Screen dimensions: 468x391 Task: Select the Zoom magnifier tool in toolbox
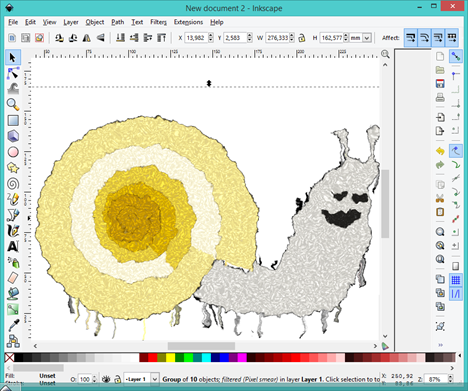pos(13,104)
